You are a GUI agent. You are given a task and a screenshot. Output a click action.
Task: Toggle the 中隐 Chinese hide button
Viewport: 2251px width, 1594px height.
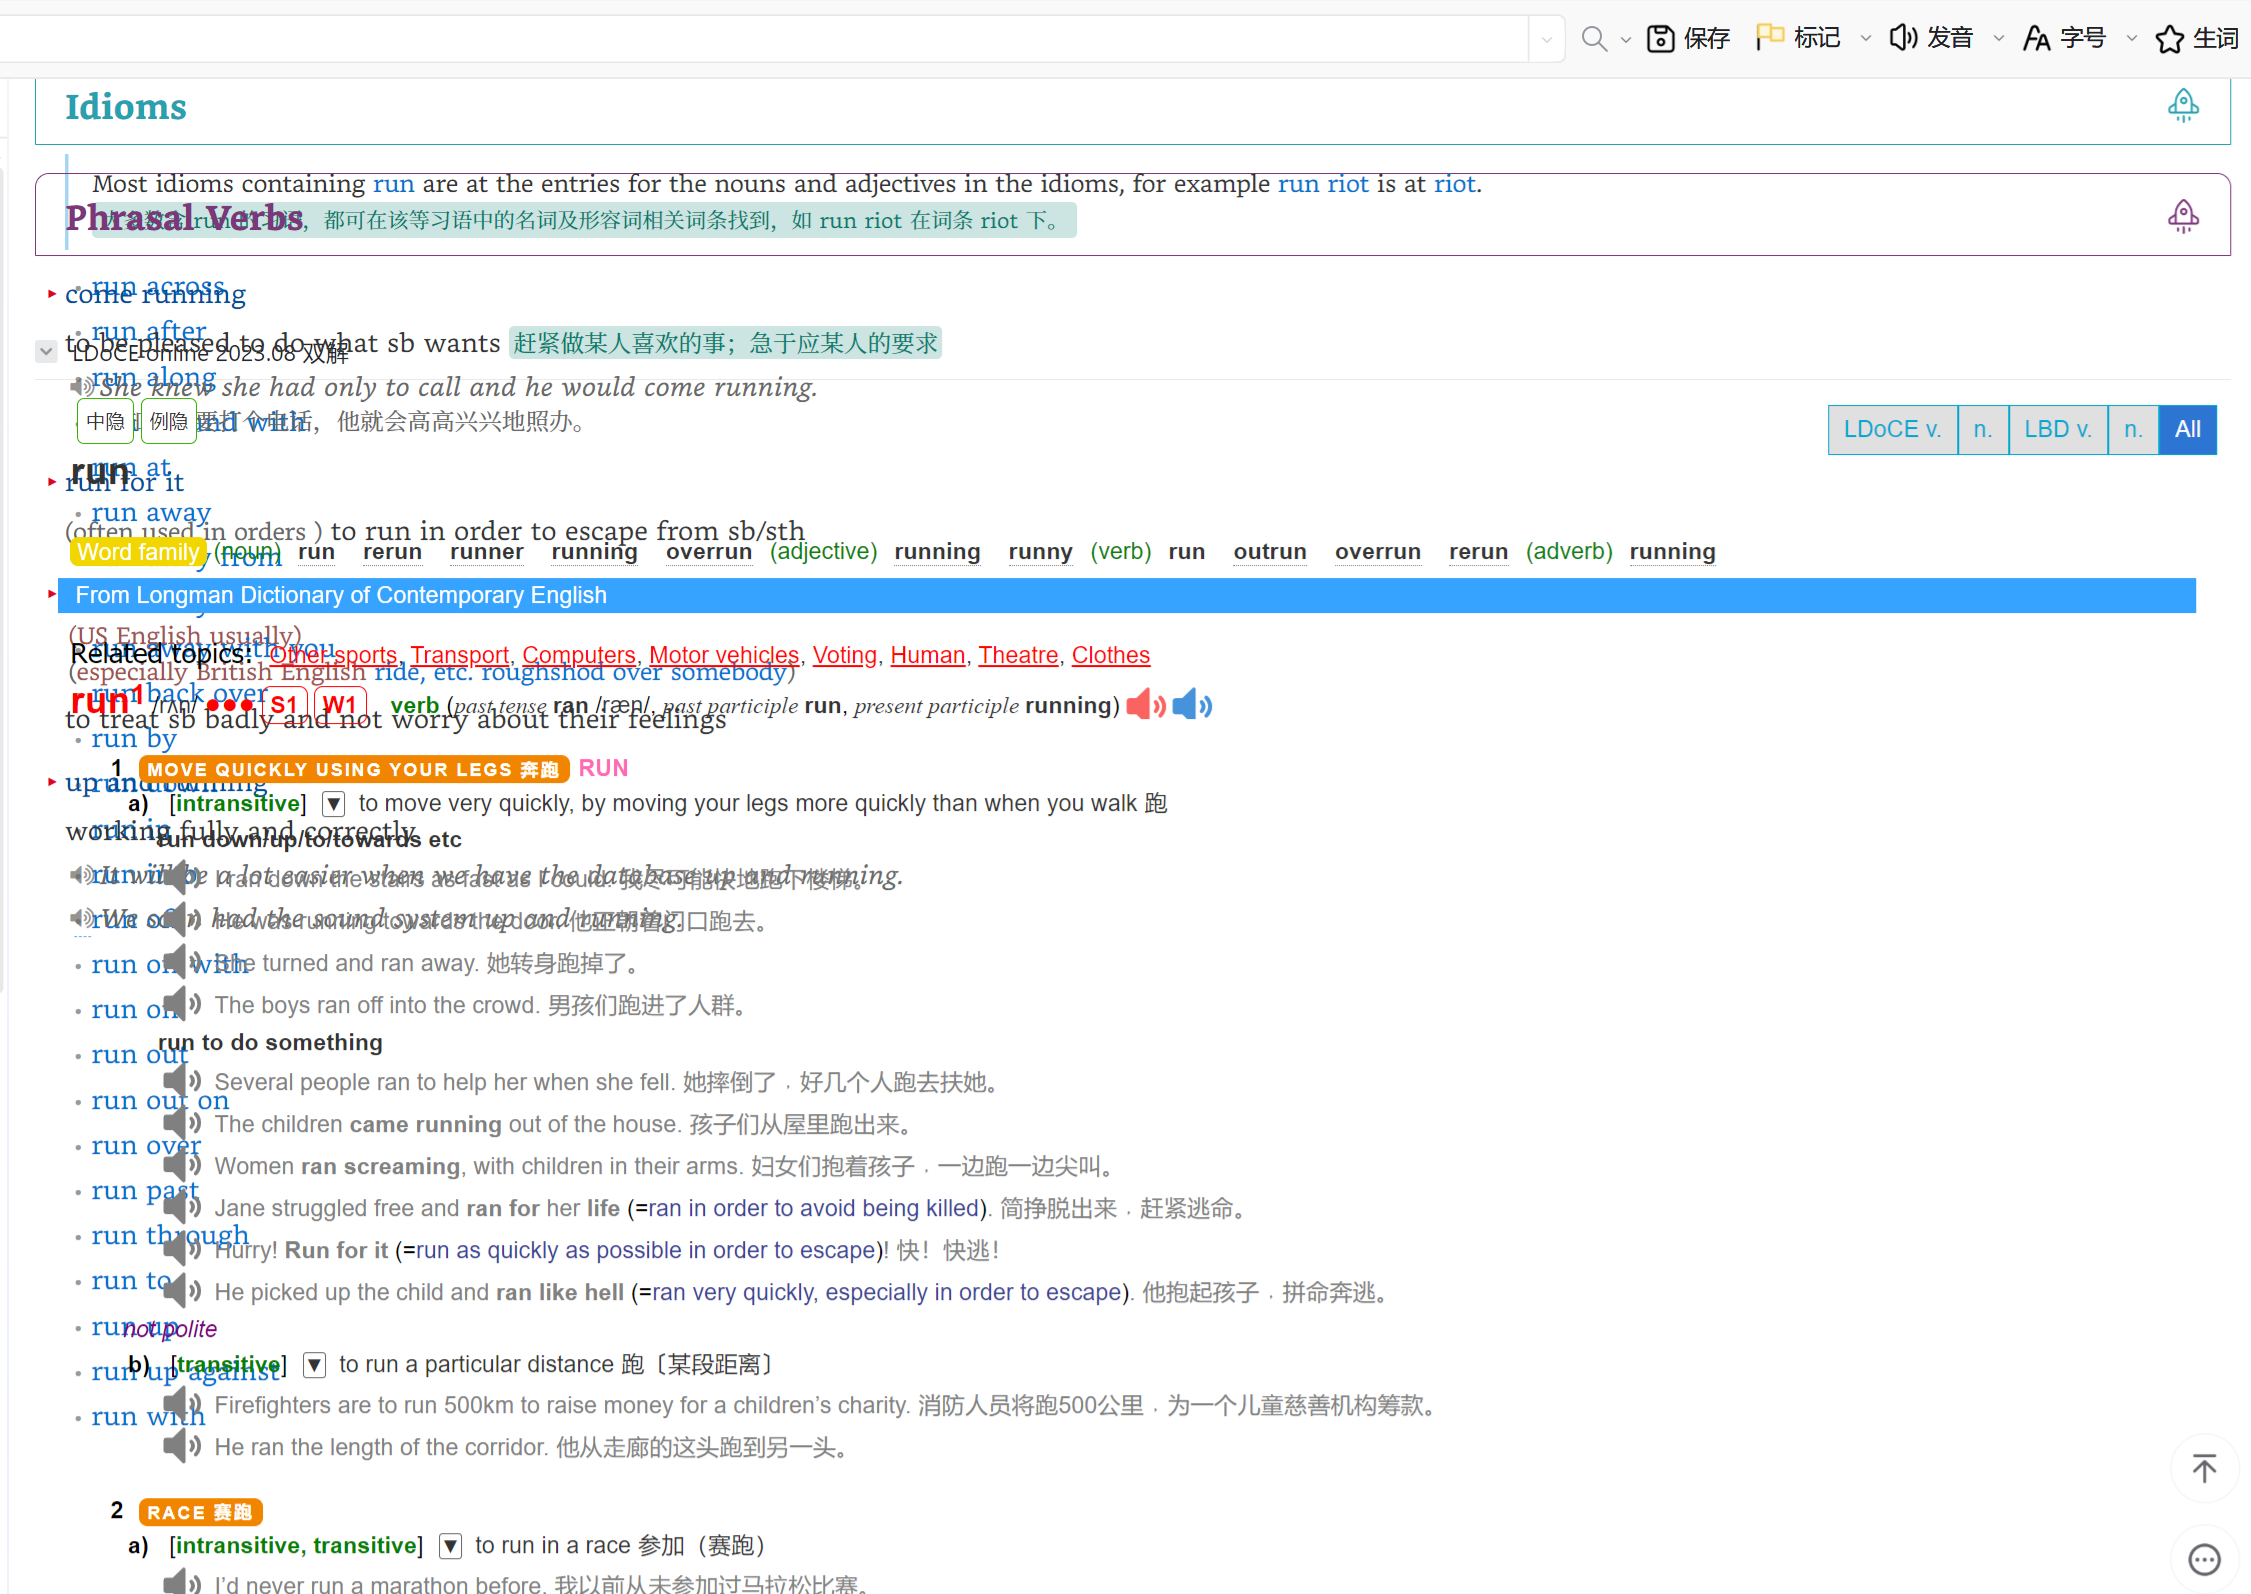point(105,422)
